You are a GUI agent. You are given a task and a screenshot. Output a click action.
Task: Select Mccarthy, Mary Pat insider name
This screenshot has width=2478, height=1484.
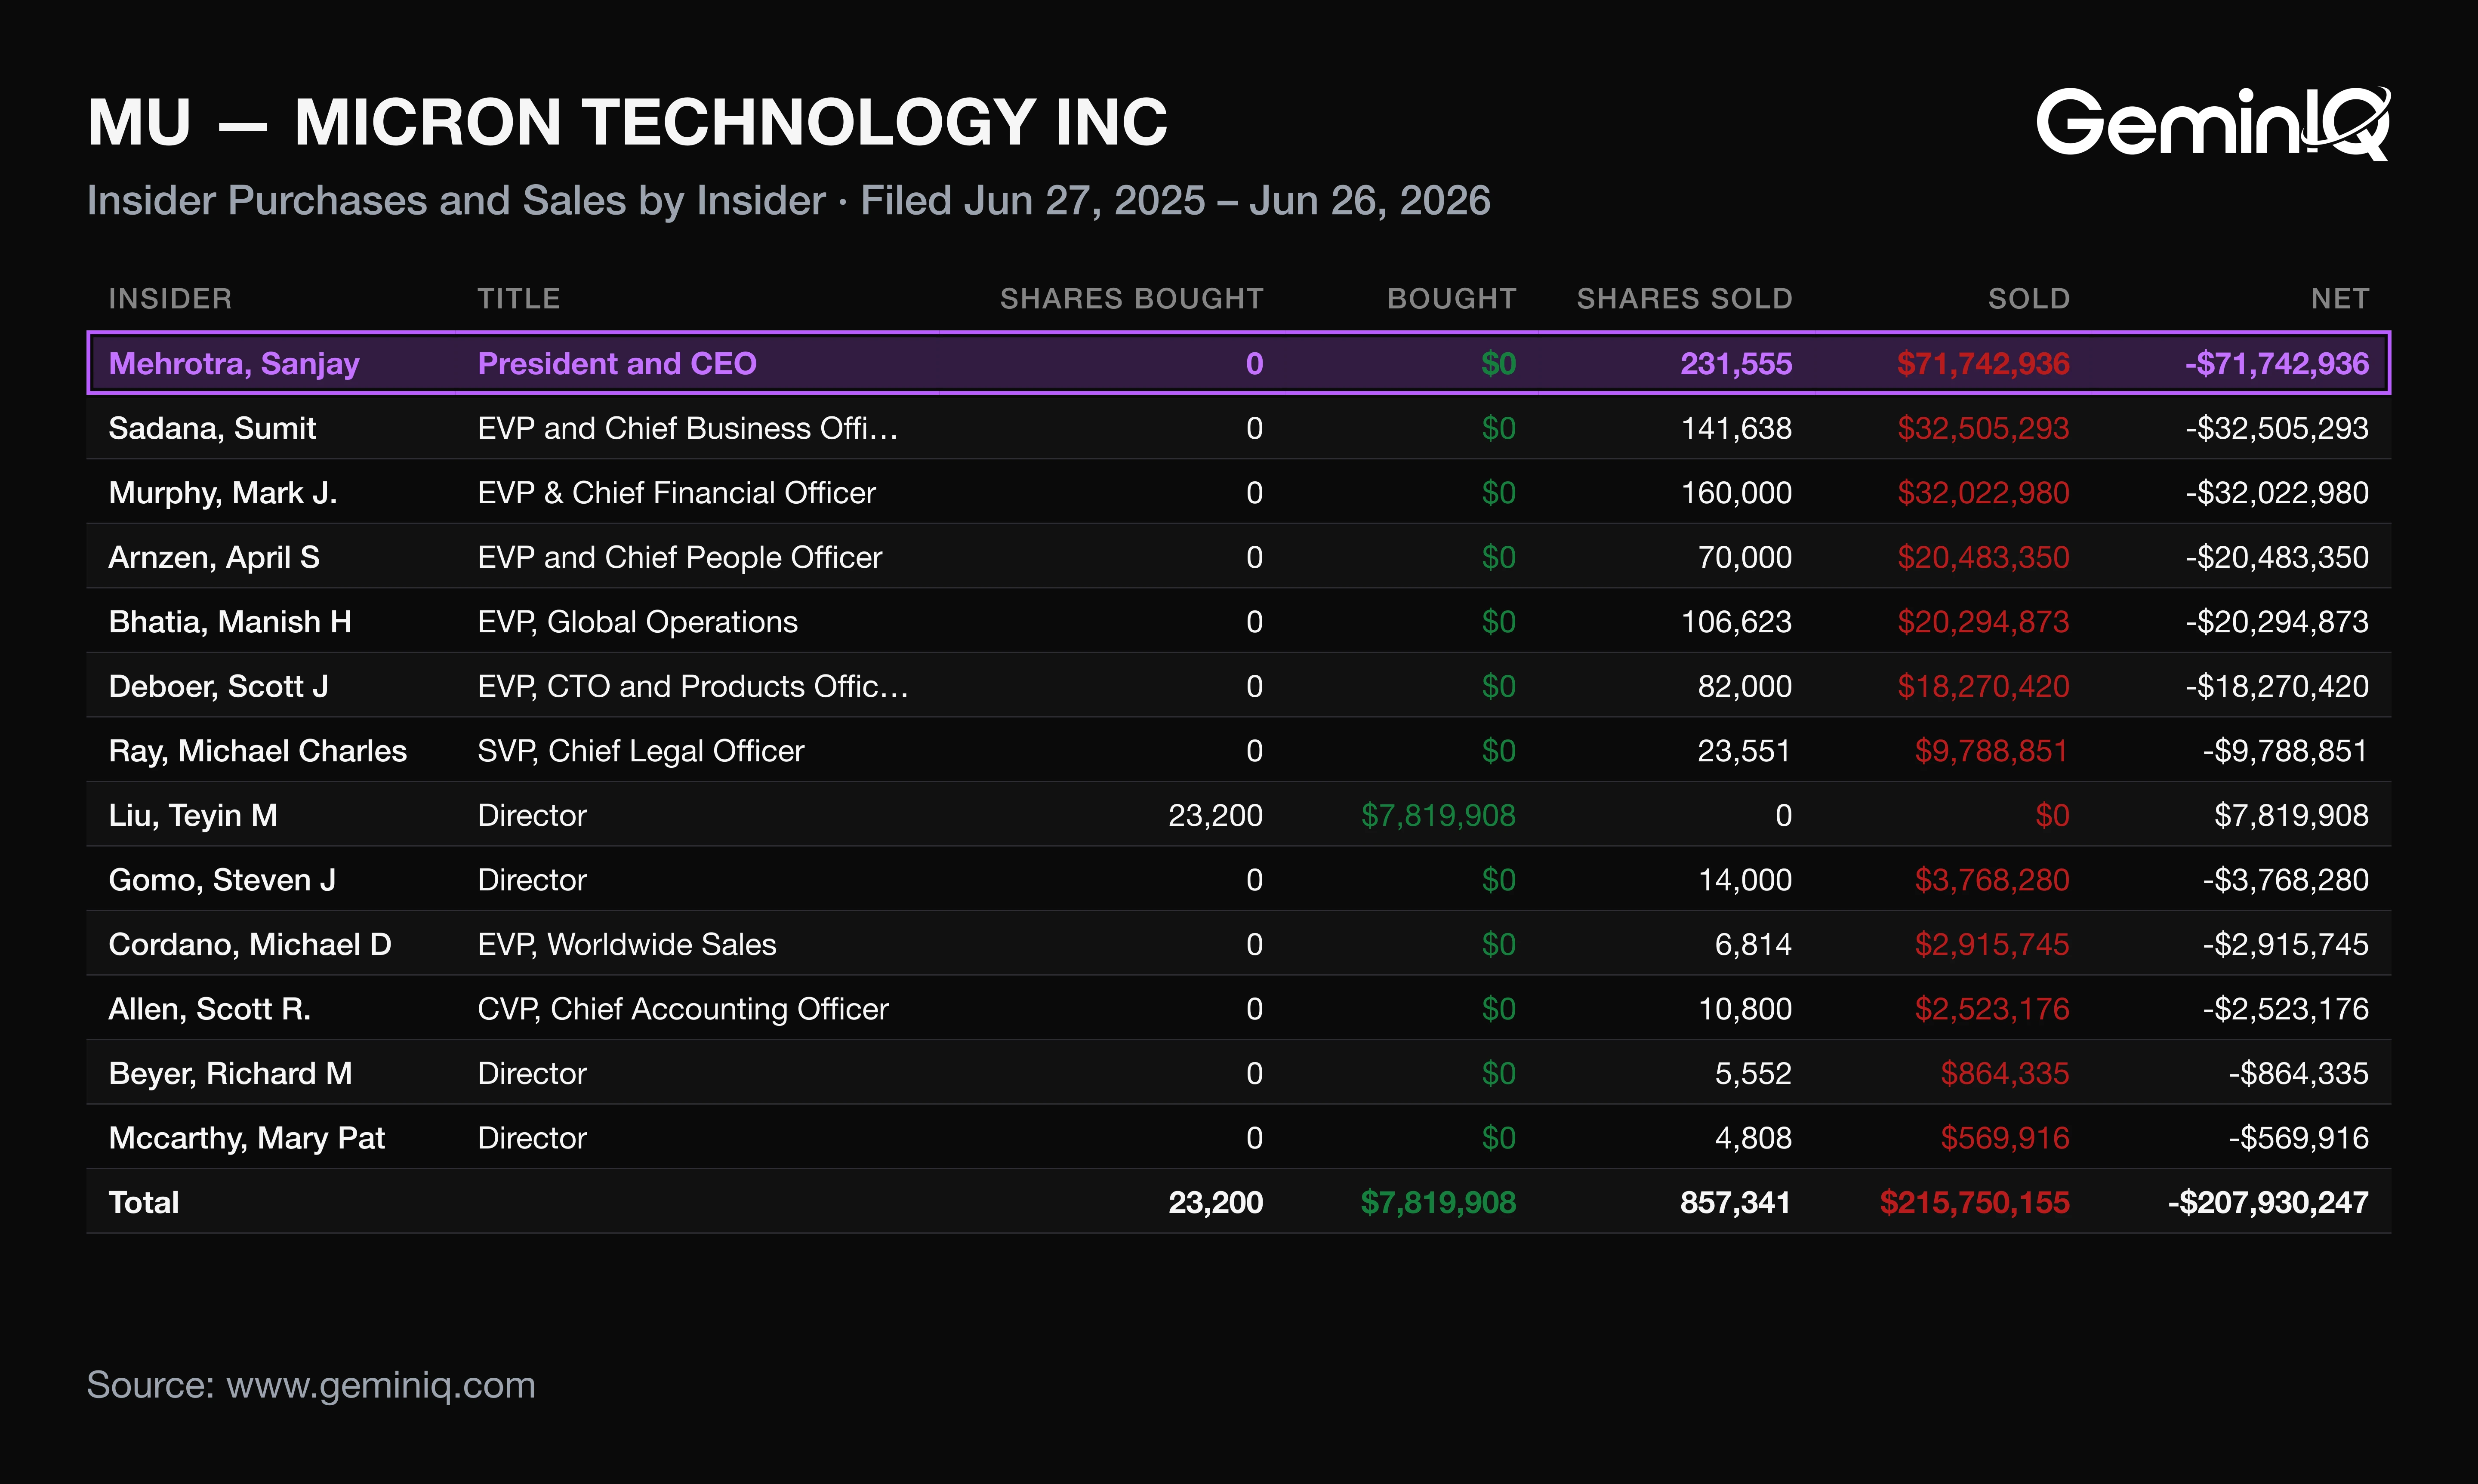click(246, 1138)
